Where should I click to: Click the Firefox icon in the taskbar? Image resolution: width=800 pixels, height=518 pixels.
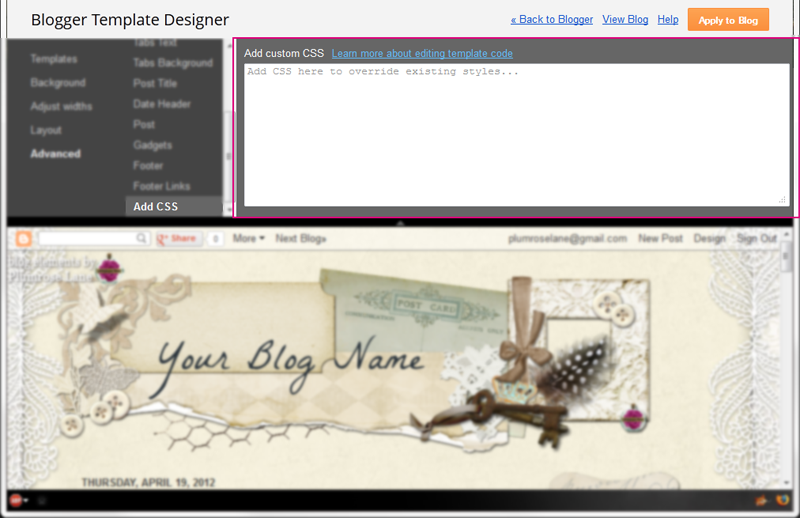(782, 500)
